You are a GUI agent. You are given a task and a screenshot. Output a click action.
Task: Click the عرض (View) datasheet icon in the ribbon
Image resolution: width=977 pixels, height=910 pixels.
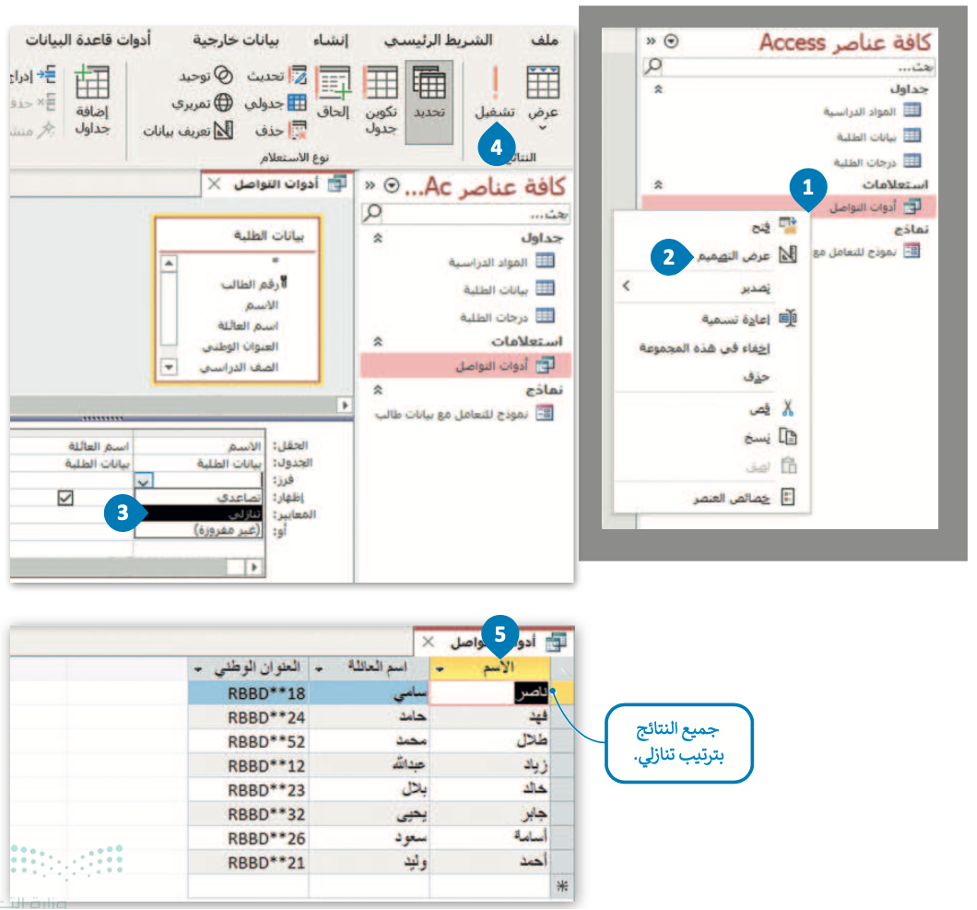pyautogui.click(x=543, y=83)
